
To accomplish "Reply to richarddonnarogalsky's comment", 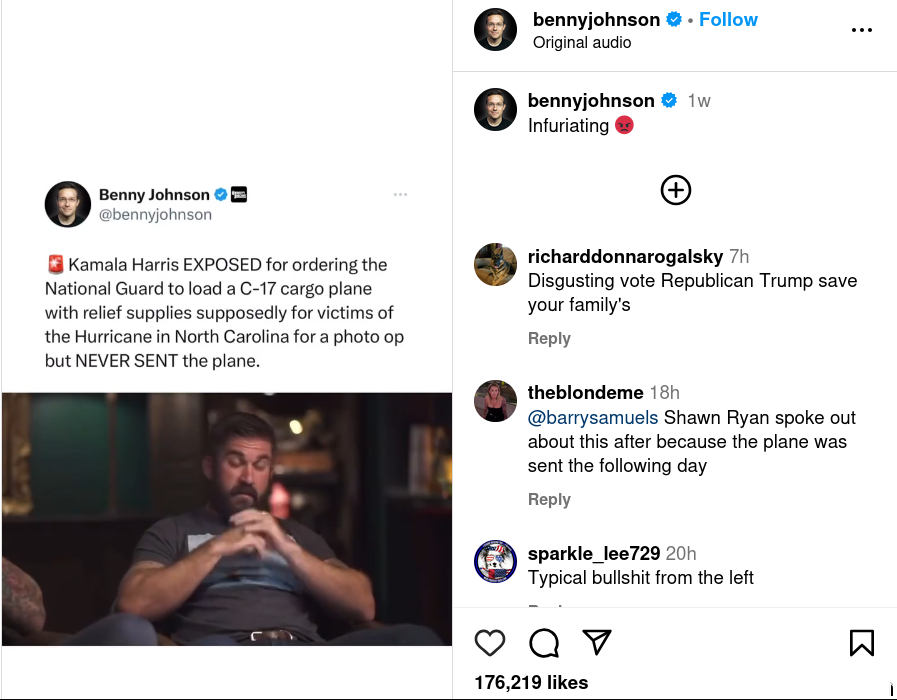I will point(549,339).
